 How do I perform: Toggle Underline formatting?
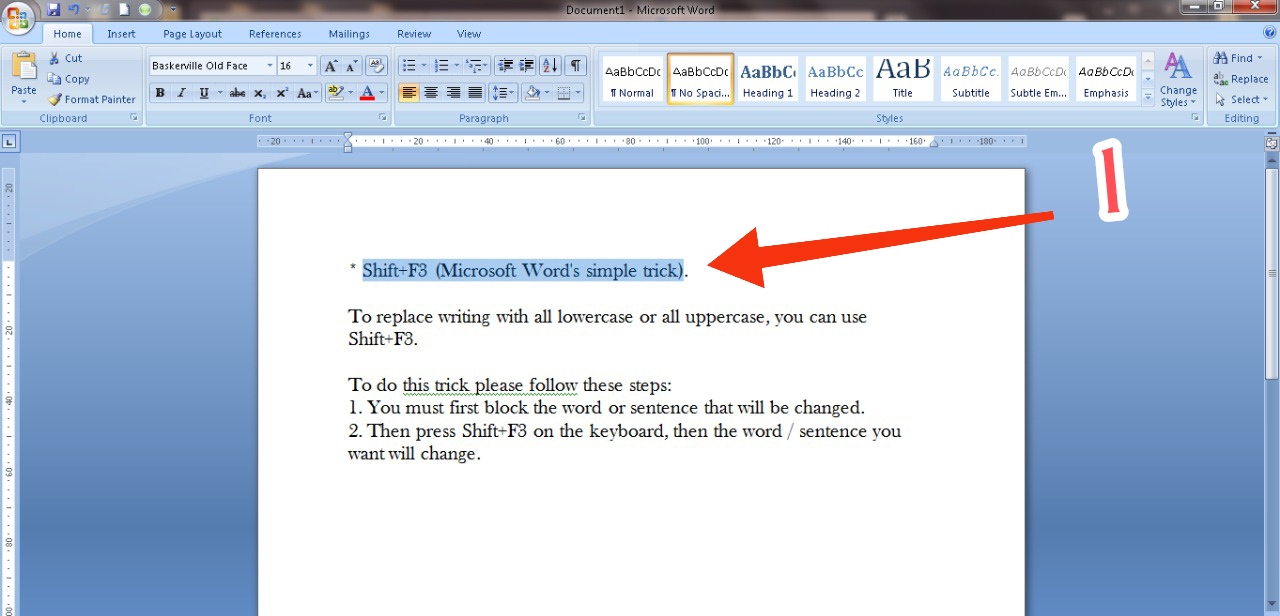204,93
